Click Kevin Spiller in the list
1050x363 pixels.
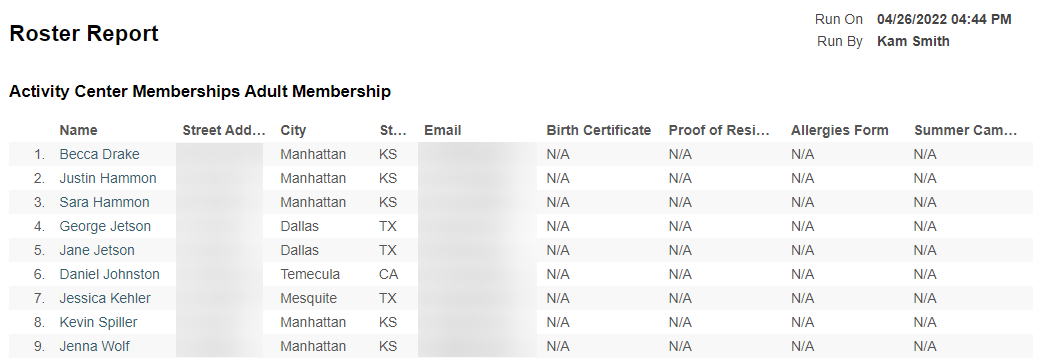(x=98, y=323)
